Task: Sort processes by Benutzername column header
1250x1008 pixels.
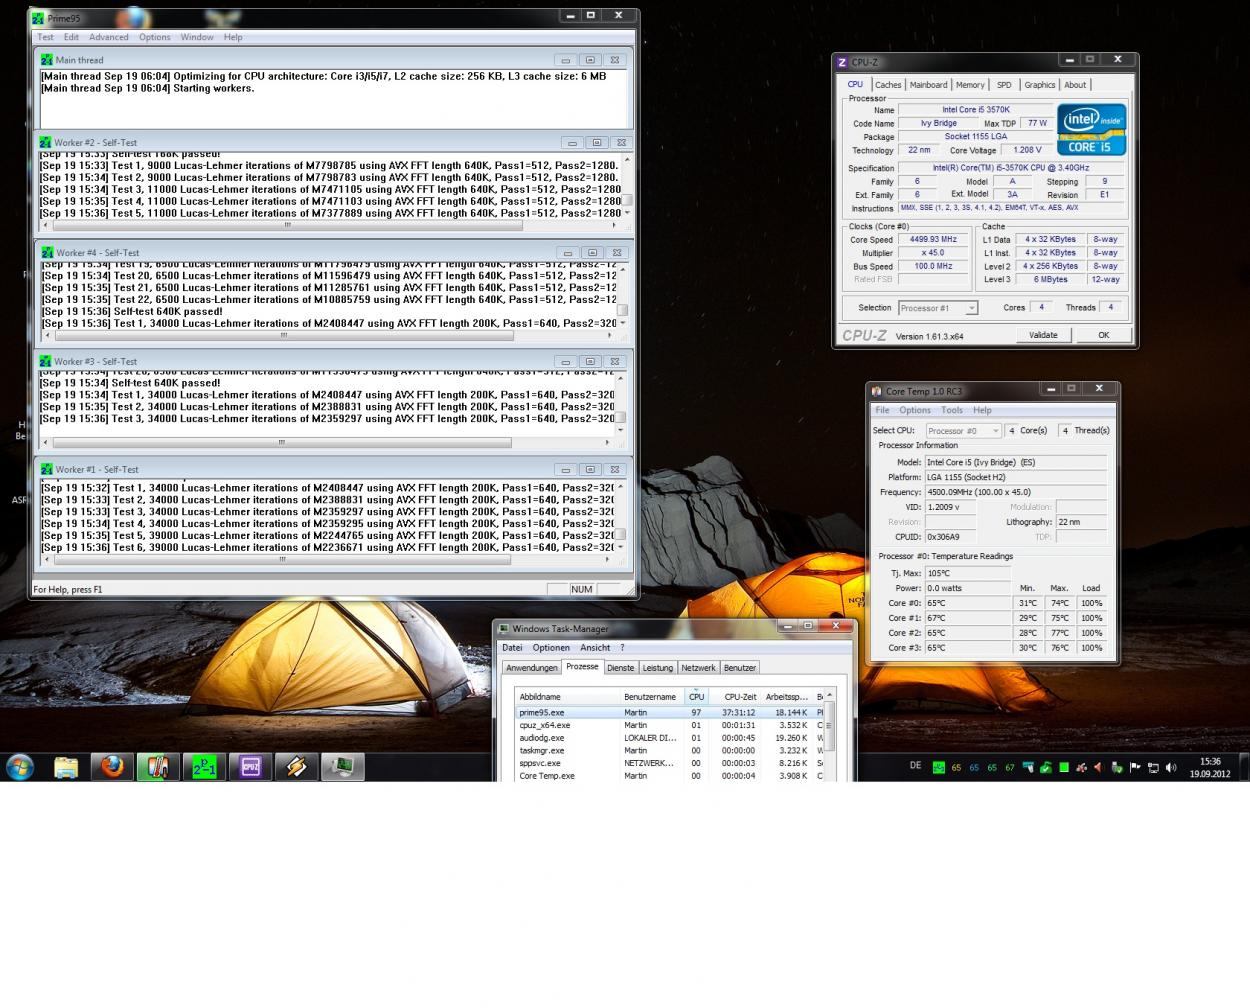Action: [652, 697]
